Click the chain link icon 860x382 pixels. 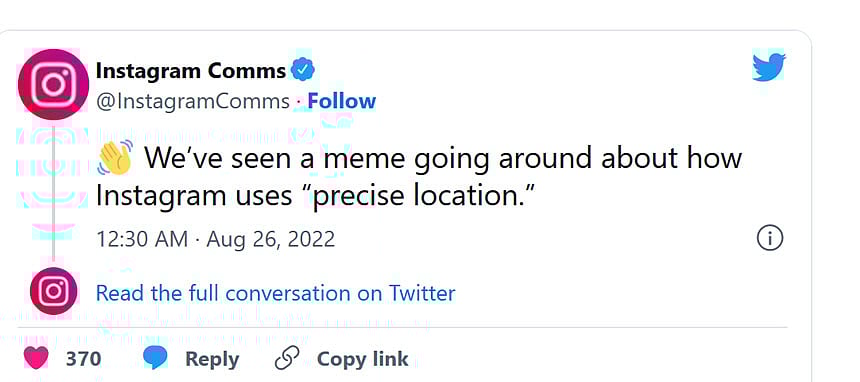click(x=286, y=359)
